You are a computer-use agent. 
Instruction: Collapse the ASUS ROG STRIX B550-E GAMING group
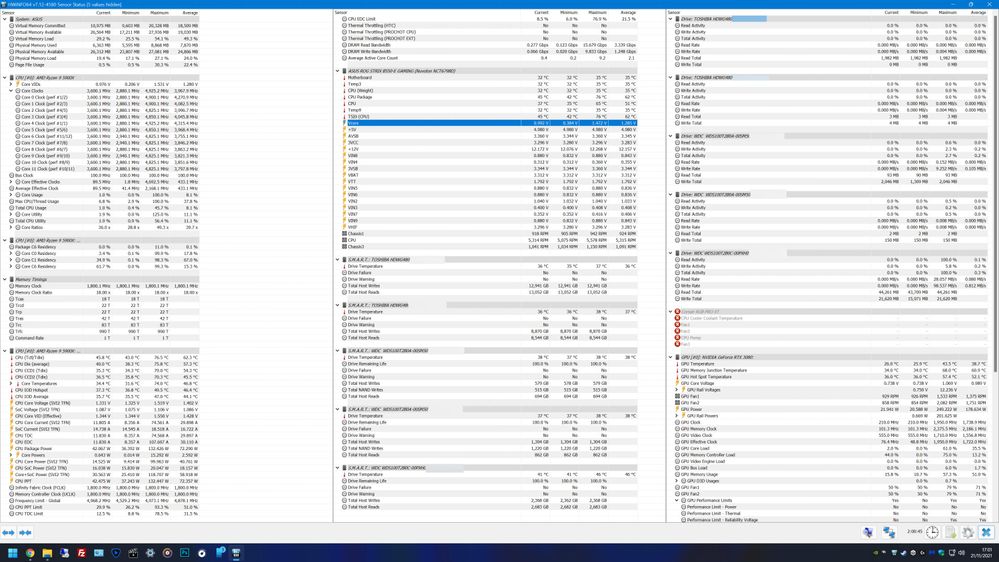338,71
